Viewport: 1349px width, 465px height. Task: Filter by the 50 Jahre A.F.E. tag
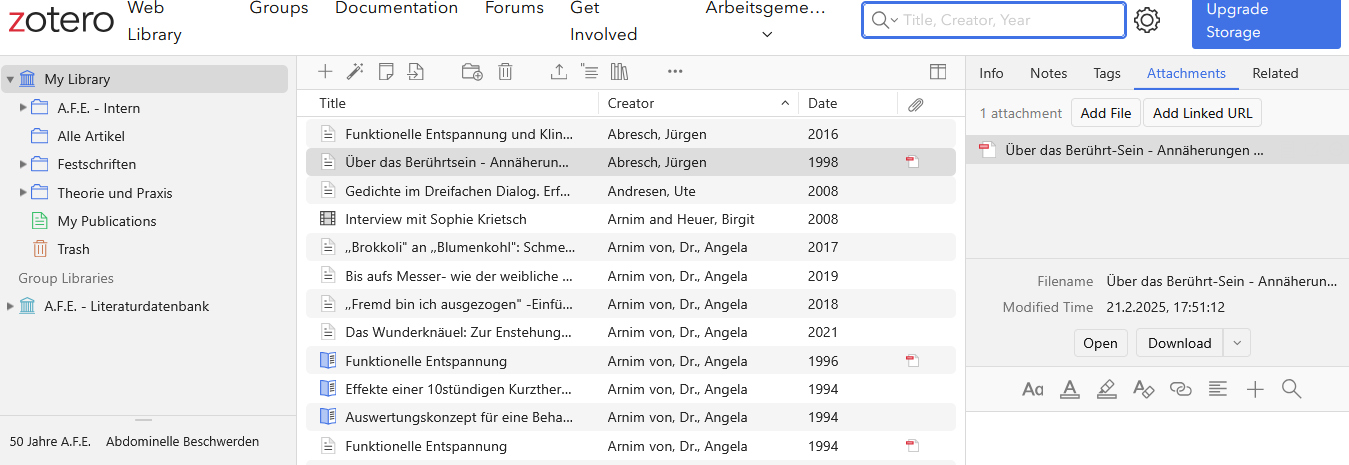click(x=50, y=441)
